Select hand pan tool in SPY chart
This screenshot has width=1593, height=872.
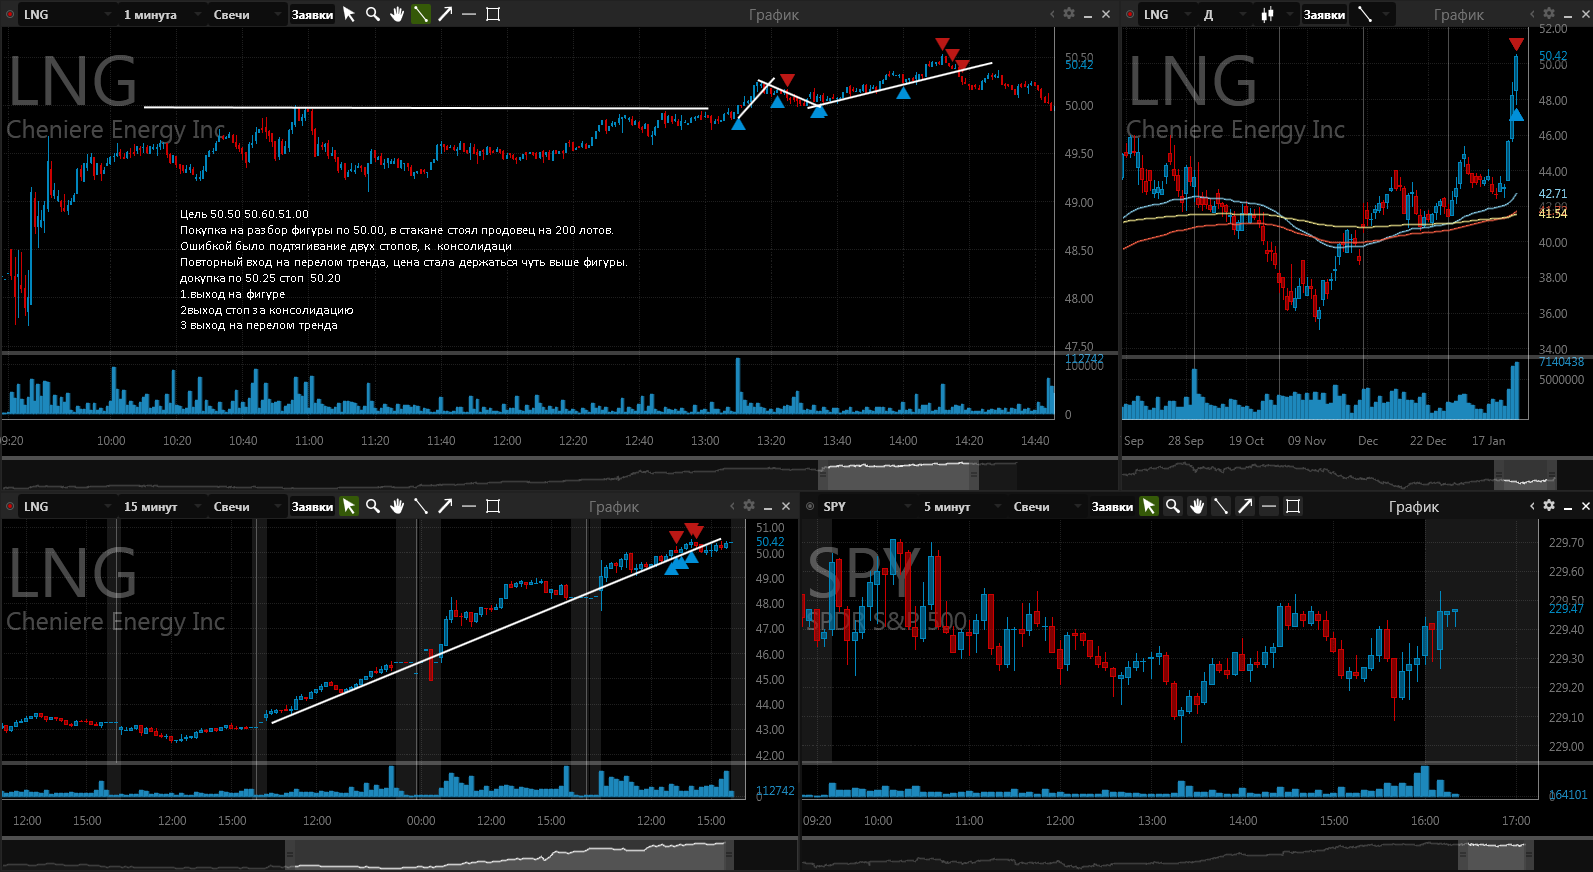pyautogui.click(x=1197, y=506)
